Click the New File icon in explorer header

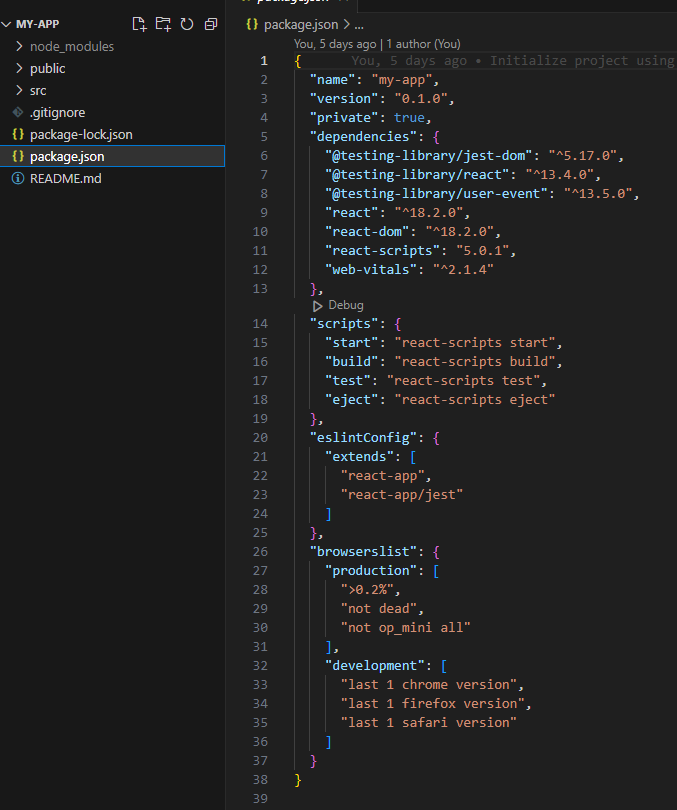[x=139, y=24]
